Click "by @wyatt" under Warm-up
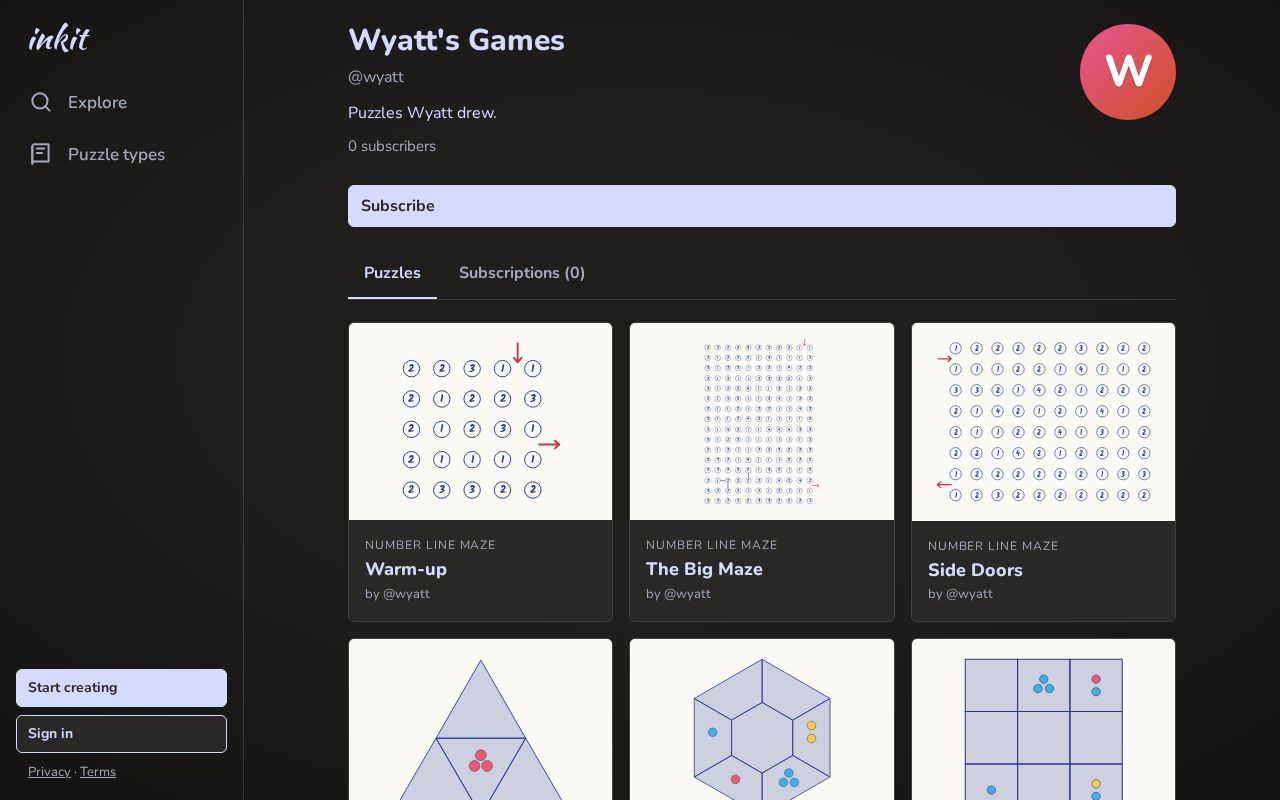This screenshot has height=800, width=1280. click(397, 594)
